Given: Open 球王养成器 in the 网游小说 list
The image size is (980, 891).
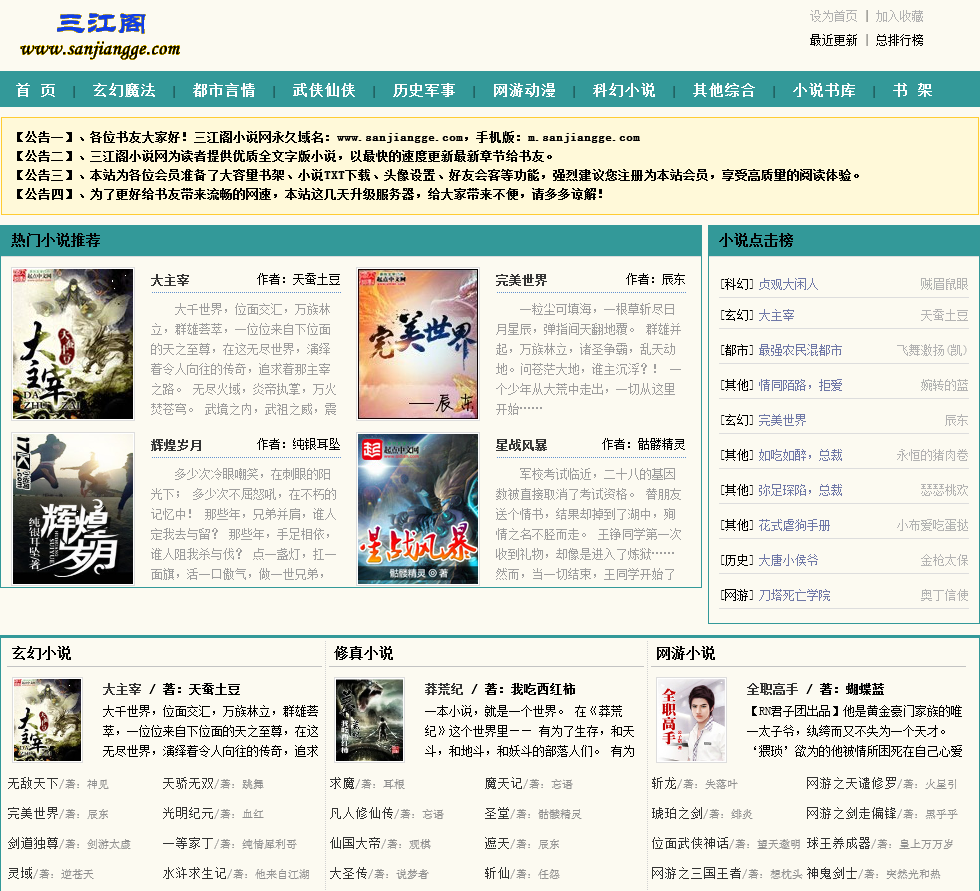Looking at the screenshot, I should [838, 843].
